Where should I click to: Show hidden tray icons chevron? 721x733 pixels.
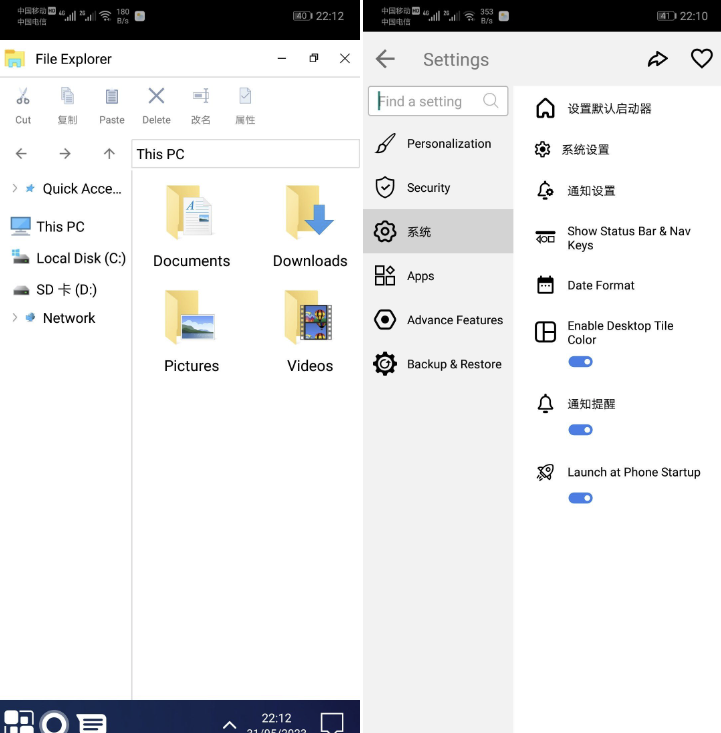tap(229, 724)
